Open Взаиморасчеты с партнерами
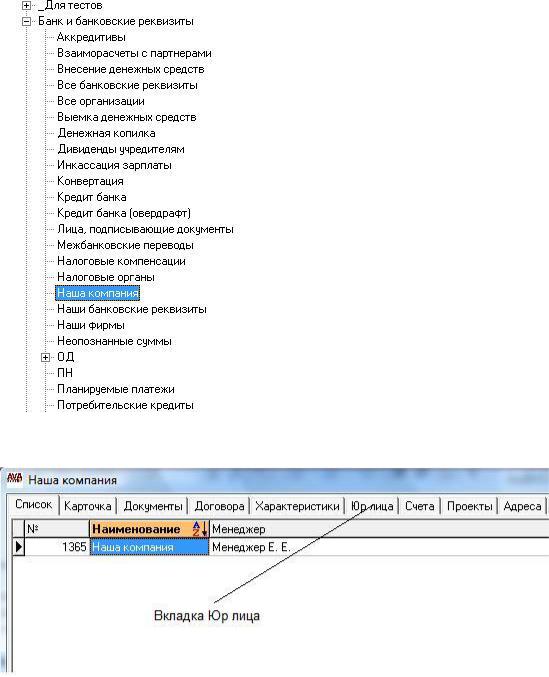Image resolution: width=549 pixels, height=677 pixels. (x=134, y=54)
